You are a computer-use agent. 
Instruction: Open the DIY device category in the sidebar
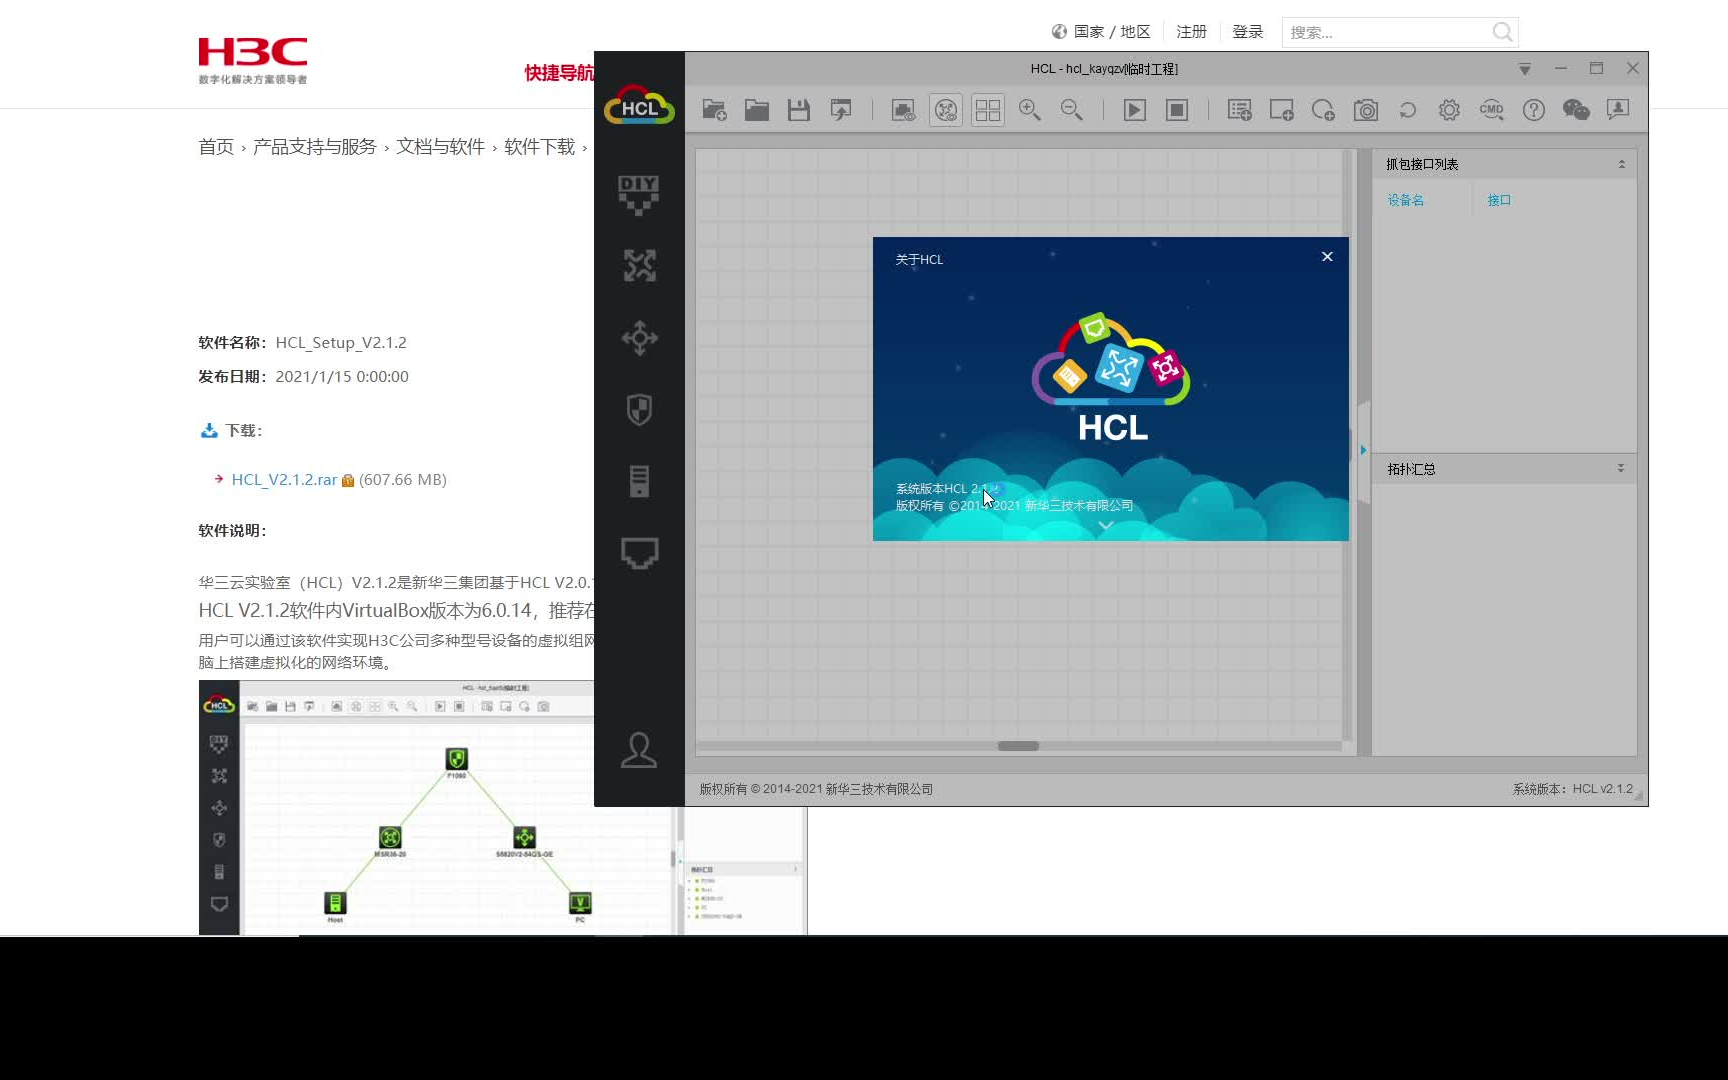coord(639,195)
